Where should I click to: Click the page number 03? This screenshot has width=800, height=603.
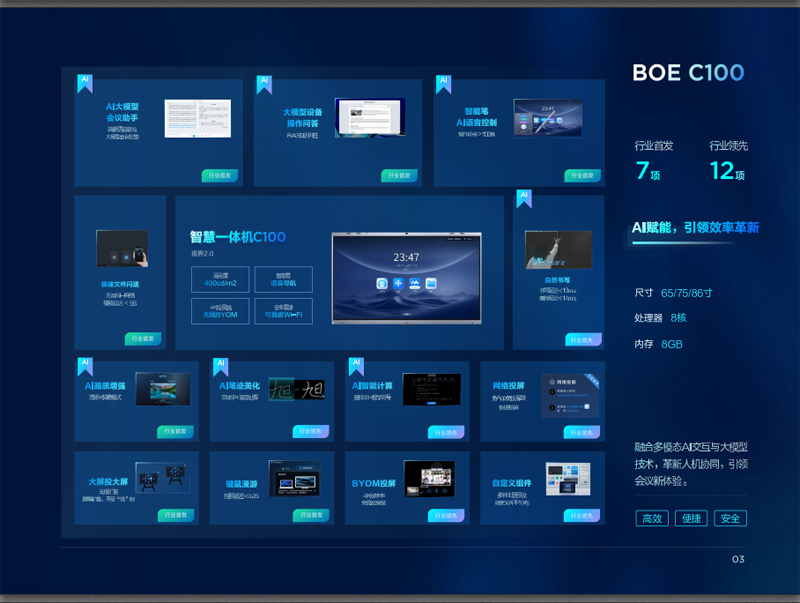tap(738, 560)
